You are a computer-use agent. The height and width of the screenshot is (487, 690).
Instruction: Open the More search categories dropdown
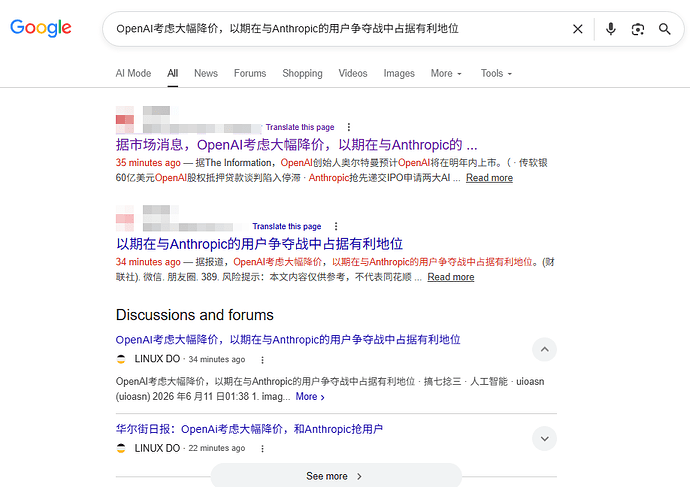coord(446,73)
